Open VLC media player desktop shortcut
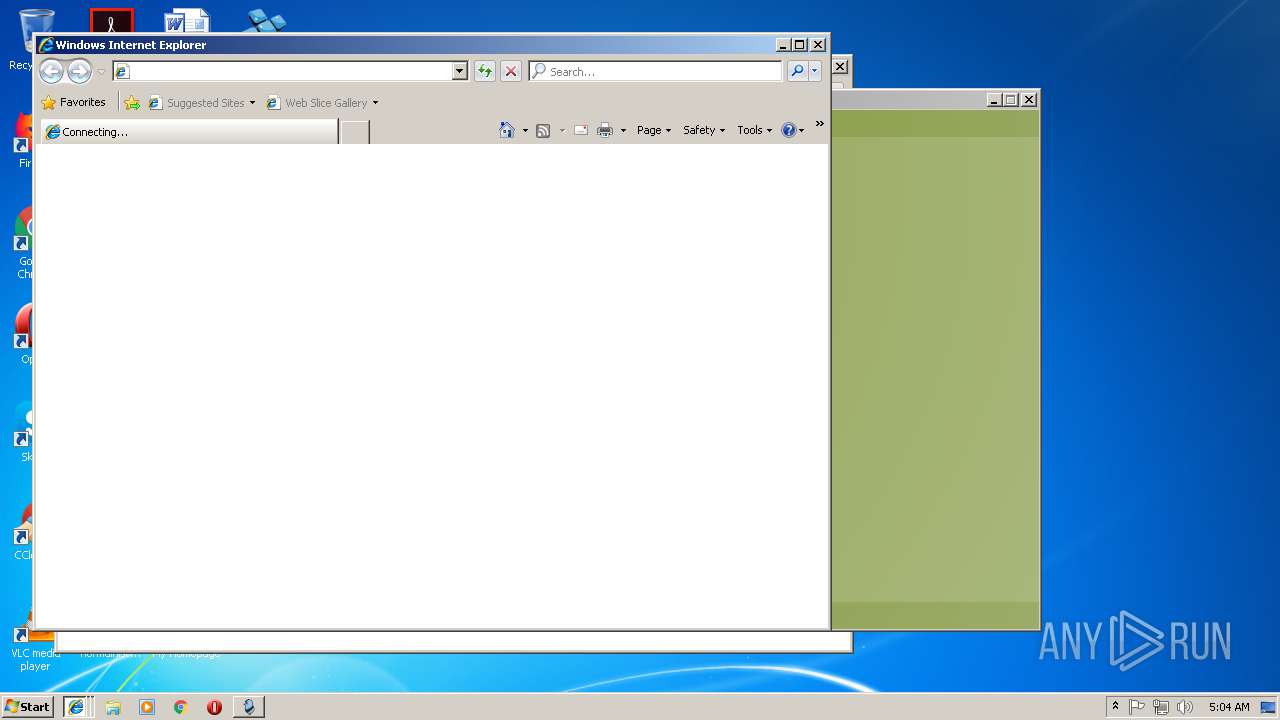 click(35, 647)
